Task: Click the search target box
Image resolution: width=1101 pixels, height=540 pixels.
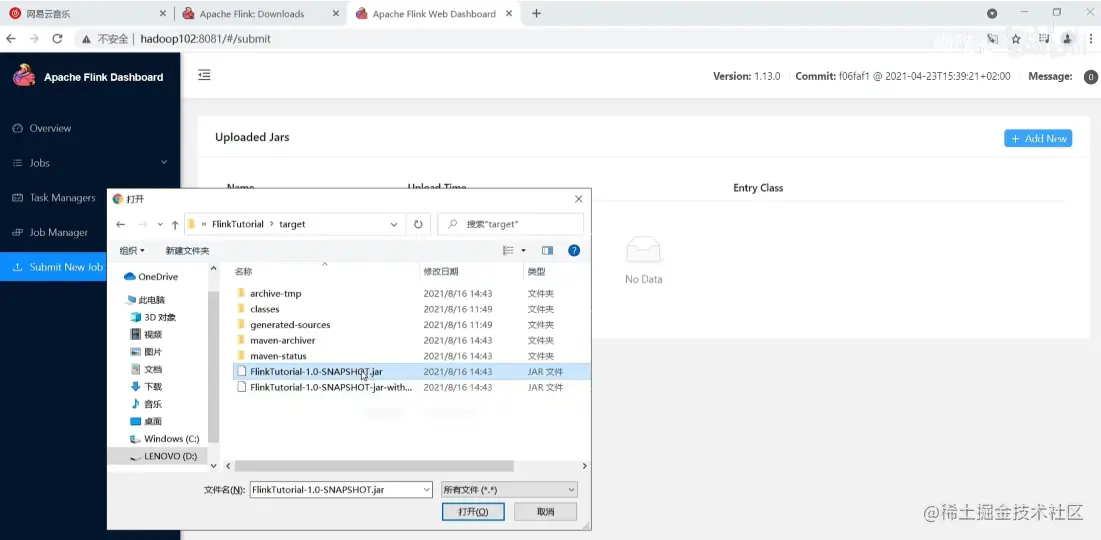Action: coord(510,224)
